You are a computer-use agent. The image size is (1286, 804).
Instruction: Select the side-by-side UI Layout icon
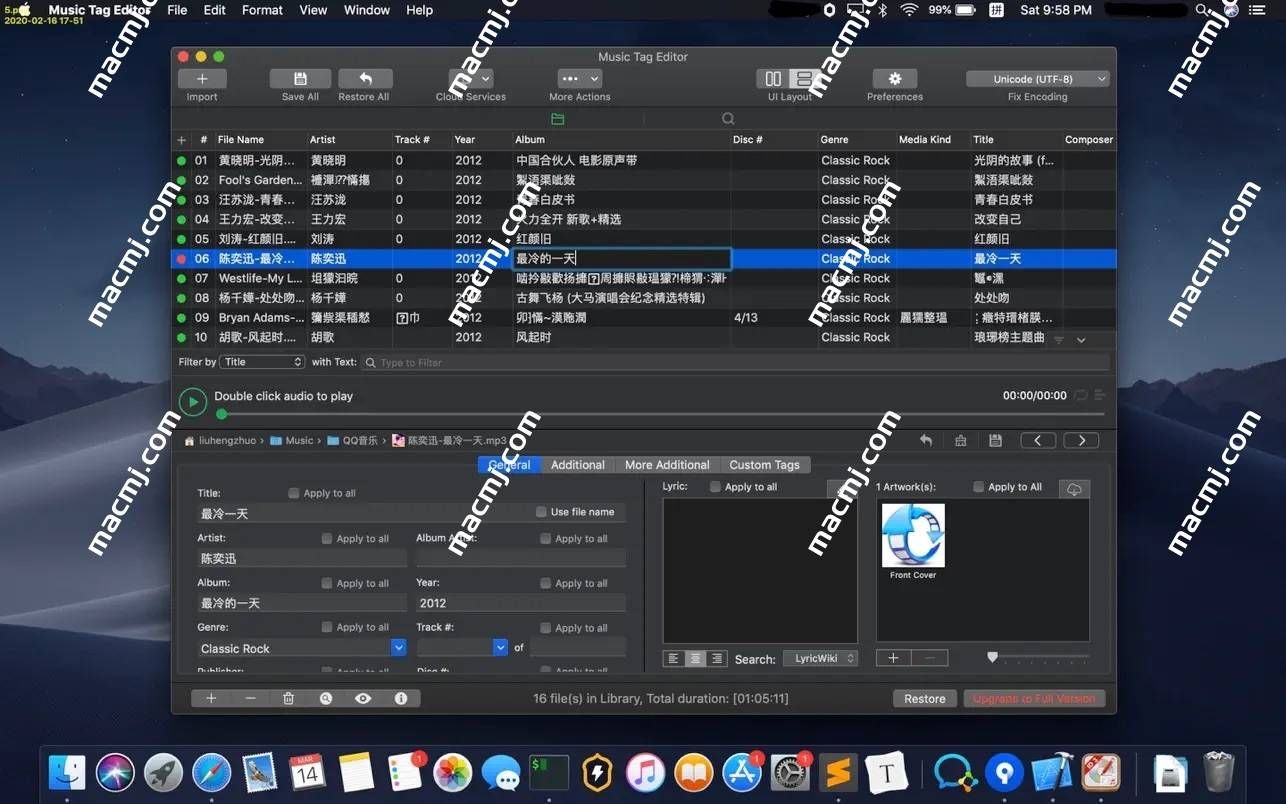coord(773,79)
